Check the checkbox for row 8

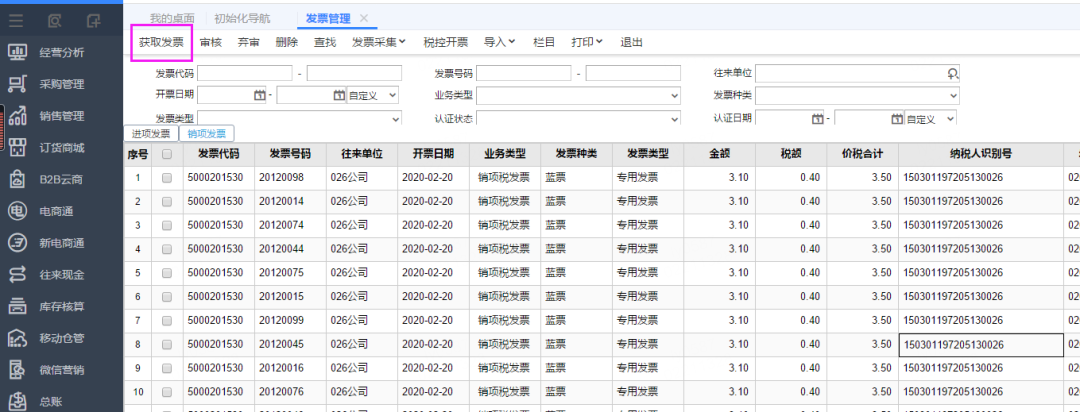(x=167, y=345)
